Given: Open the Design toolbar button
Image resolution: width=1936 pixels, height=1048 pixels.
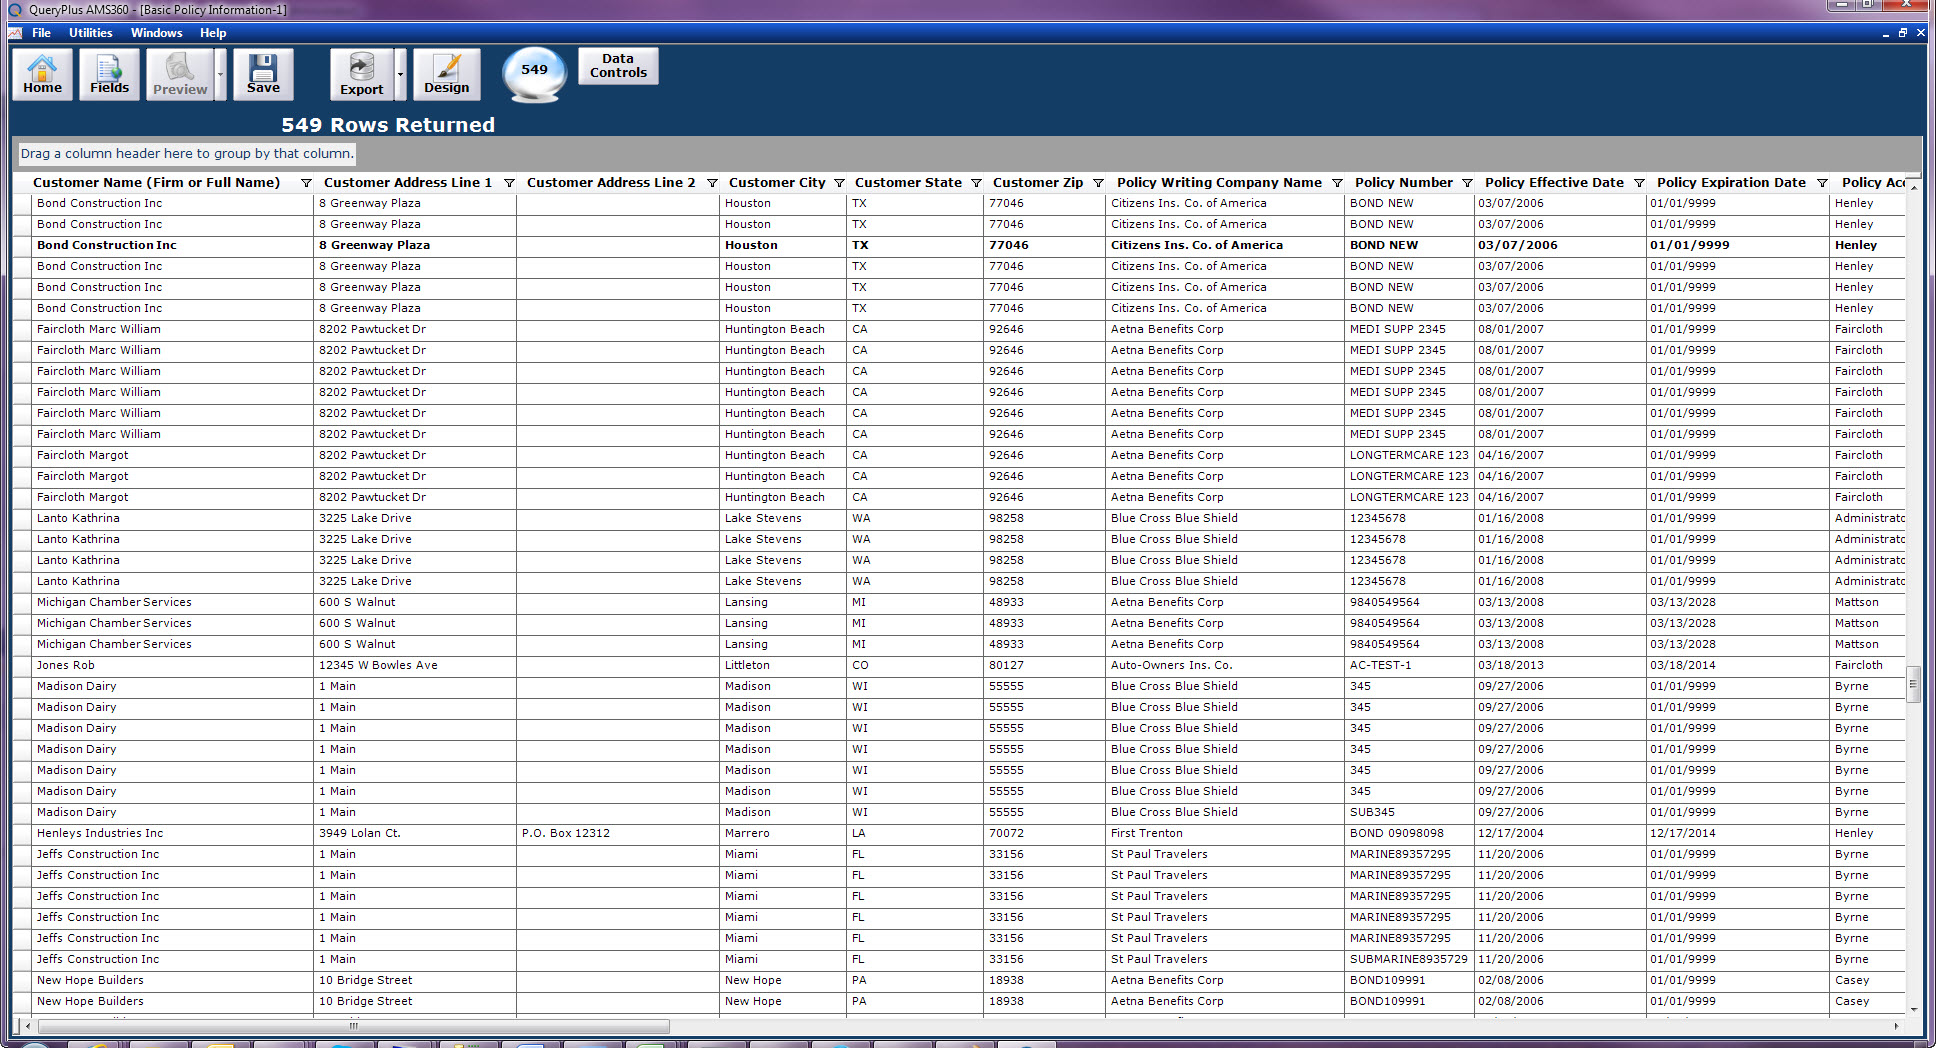Looking at the screenshot, I should pyautogui.click(x=446, y=74).
